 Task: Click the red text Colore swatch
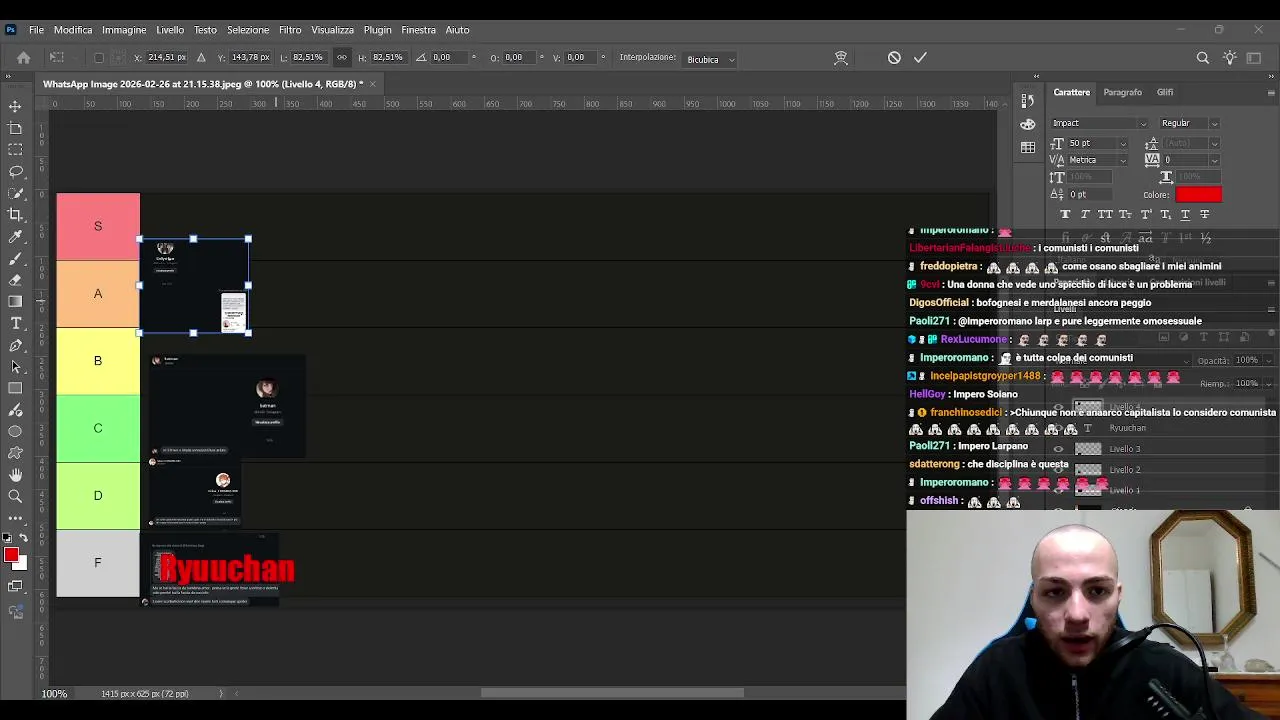click(x=1198, y=195)
